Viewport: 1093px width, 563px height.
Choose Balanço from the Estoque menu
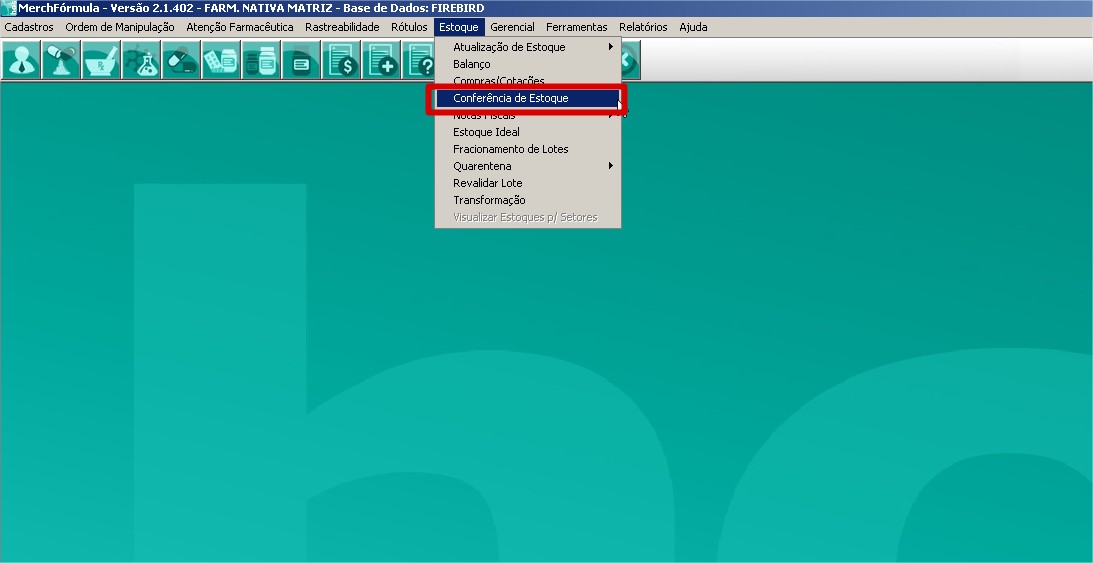point(472,64)
